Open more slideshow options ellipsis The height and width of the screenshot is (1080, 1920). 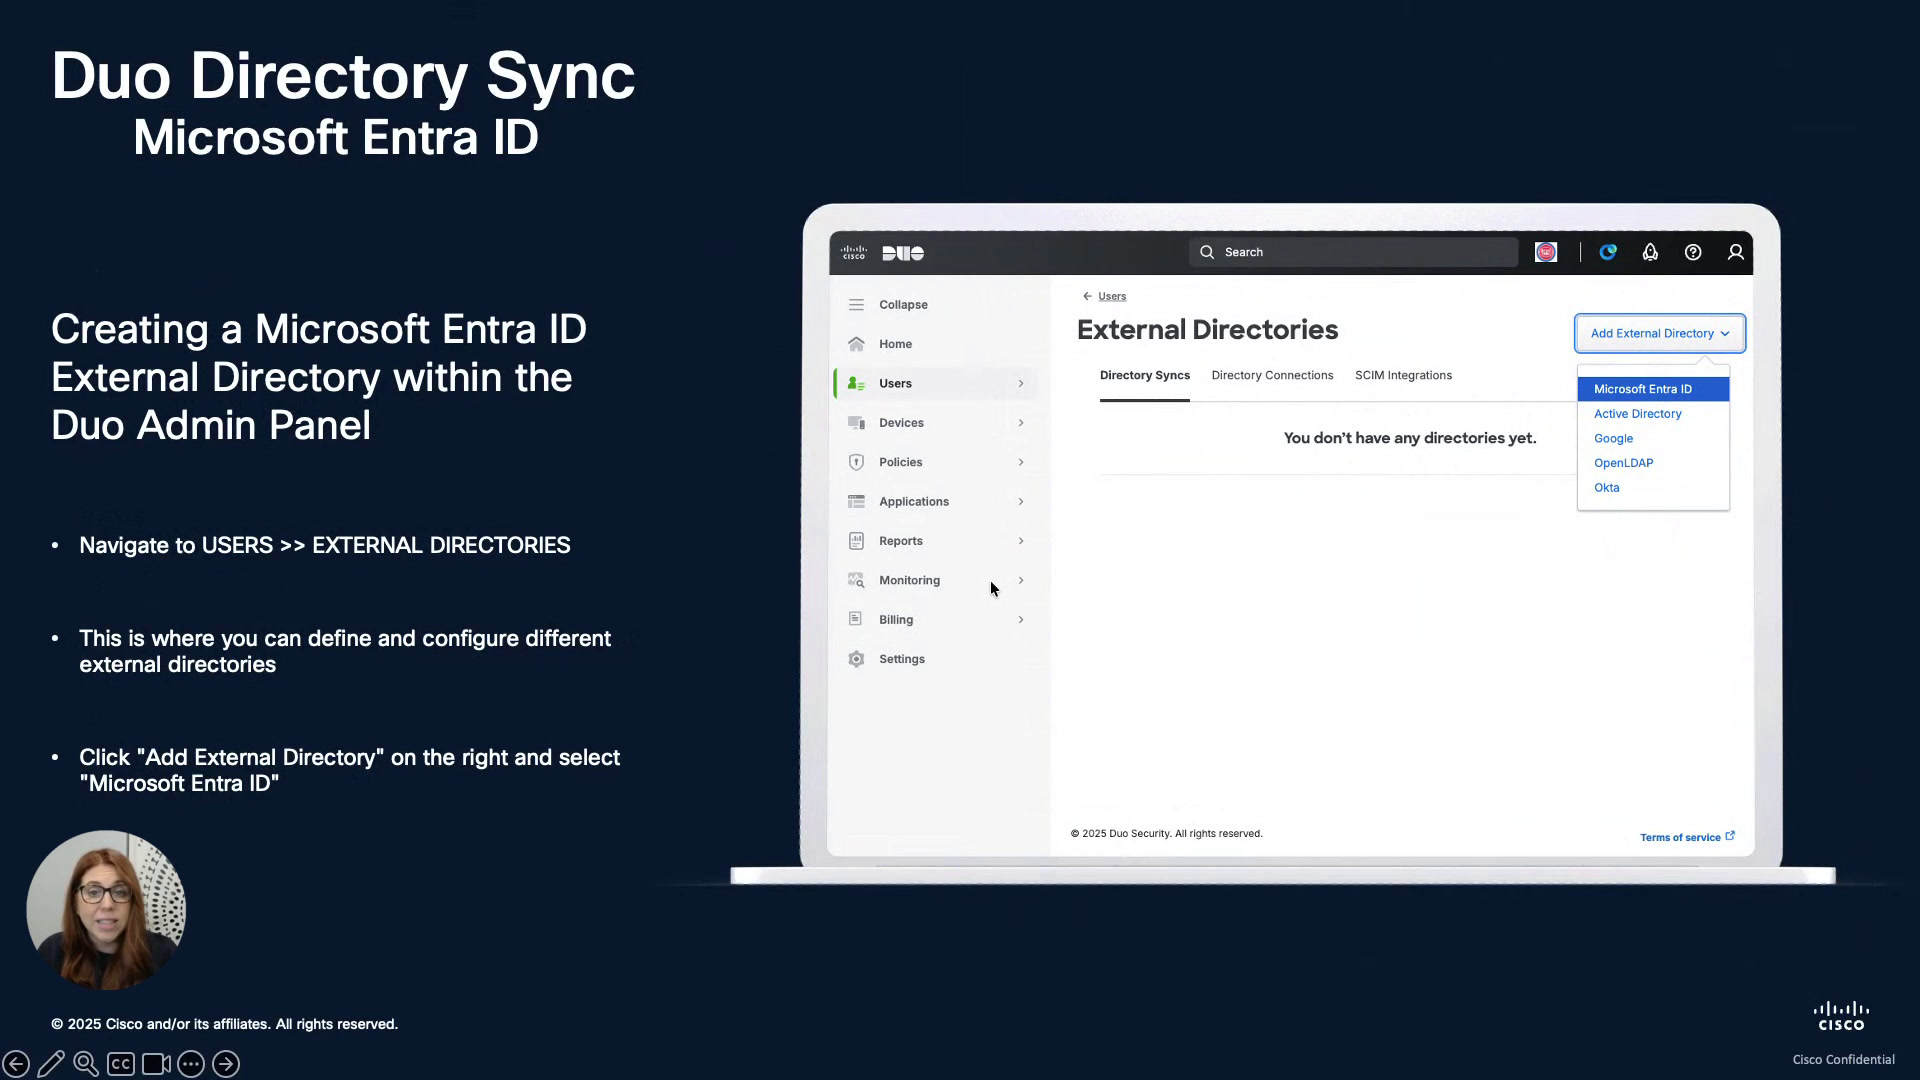191,1064
